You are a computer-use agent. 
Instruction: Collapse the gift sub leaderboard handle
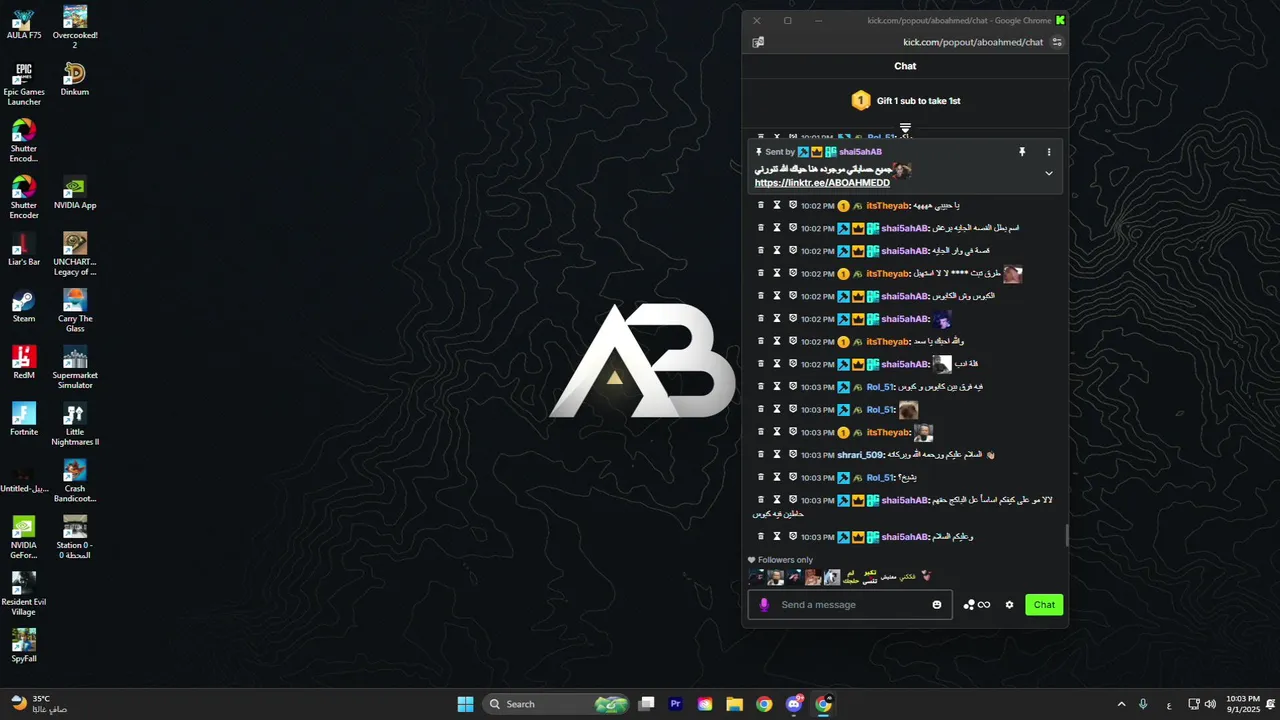click(905, 128)
